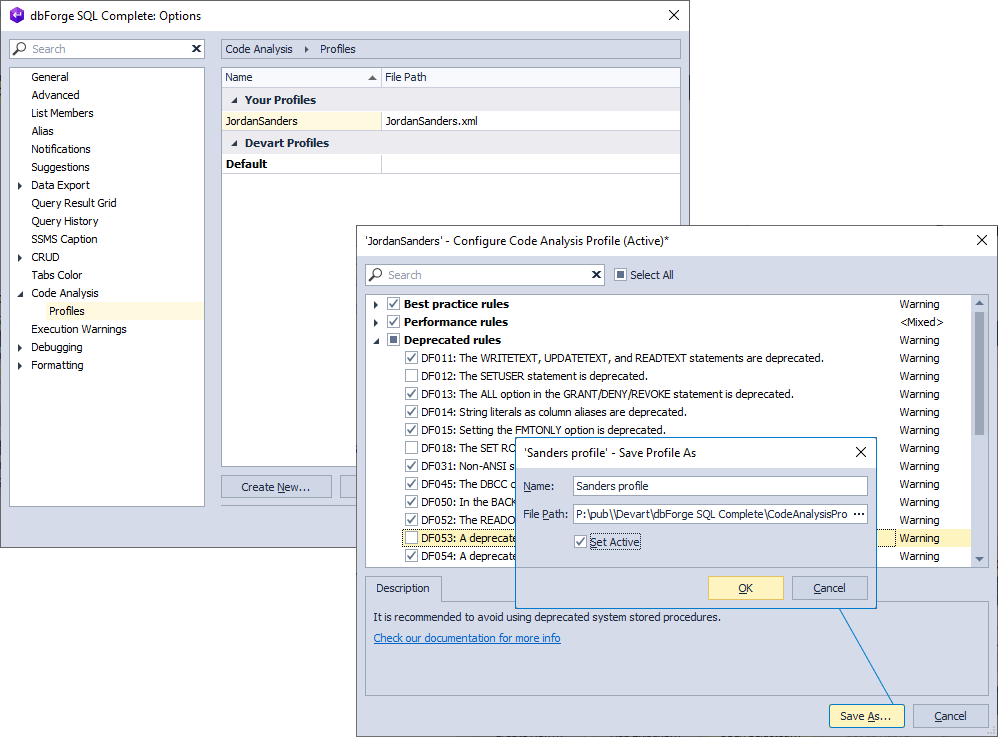The image size is (998, 737).
Task: Check rule DF012 SETUSER checkbox
Action: (x=411, y=376)
